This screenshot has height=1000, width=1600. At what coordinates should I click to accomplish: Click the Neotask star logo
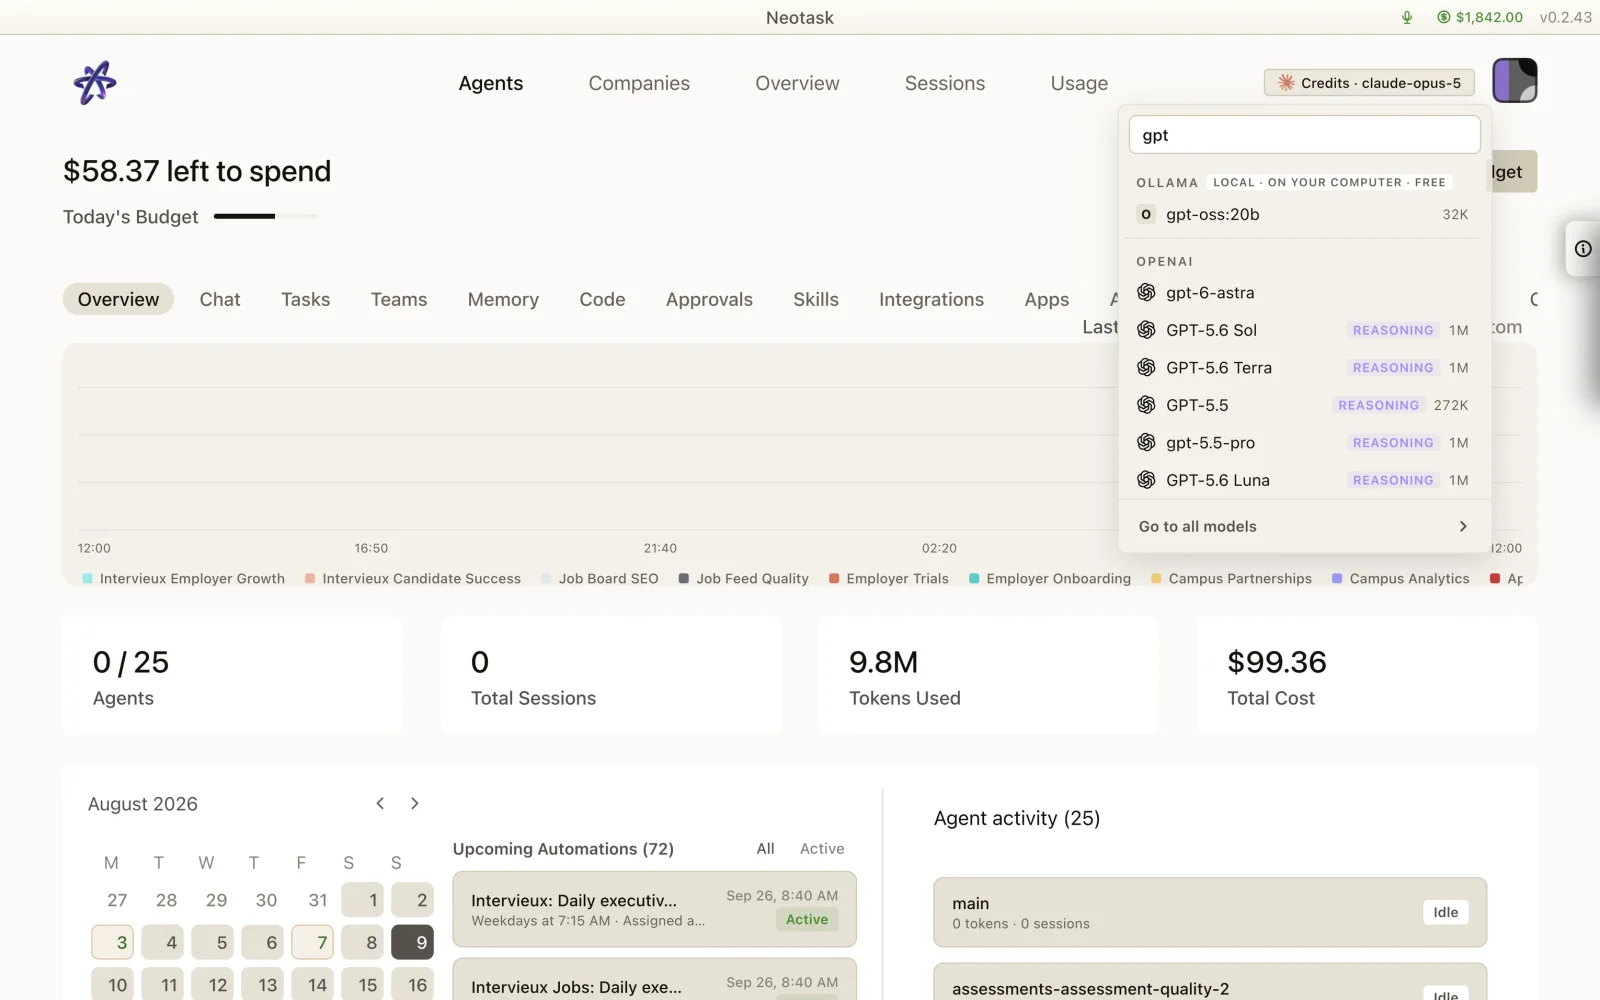(95, 83)
